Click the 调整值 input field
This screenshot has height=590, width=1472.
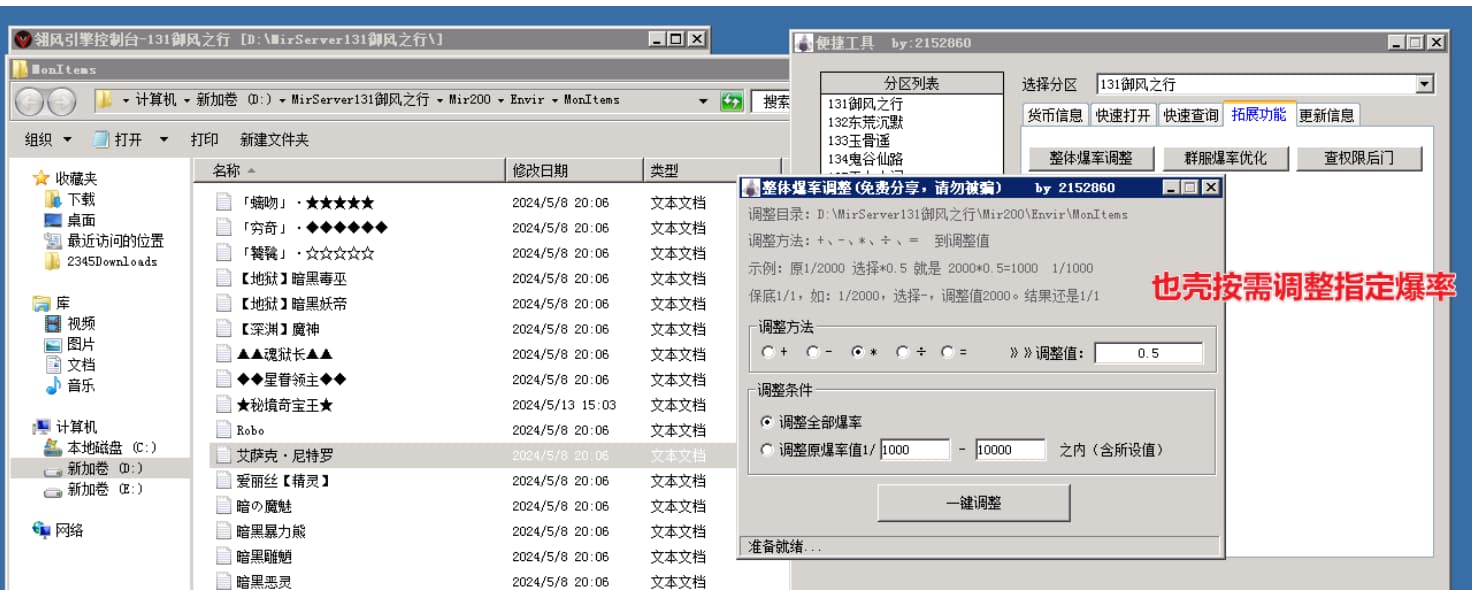[1148, 353]
